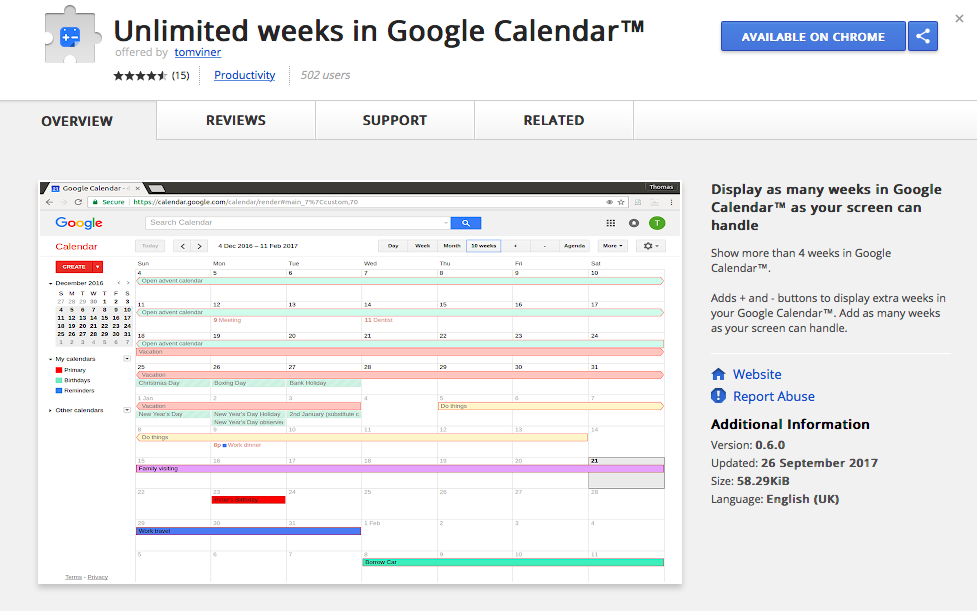The height and width of the screenshot is (611, 977).
Task: Click the share icon next to Available on Chrome
Action: (923, 36)
